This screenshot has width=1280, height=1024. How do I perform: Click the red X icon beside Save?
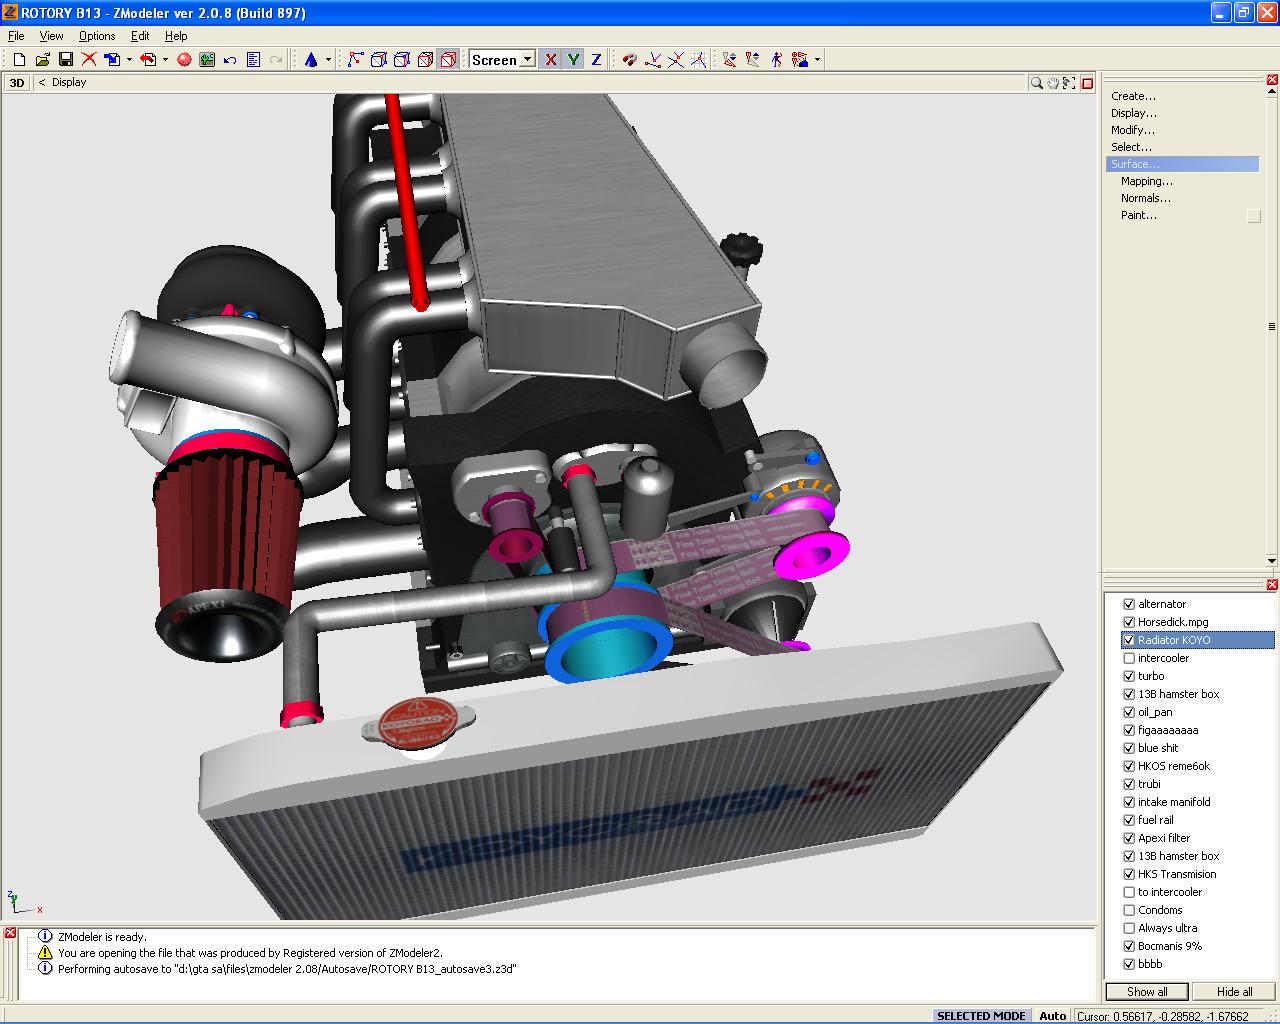89,60
